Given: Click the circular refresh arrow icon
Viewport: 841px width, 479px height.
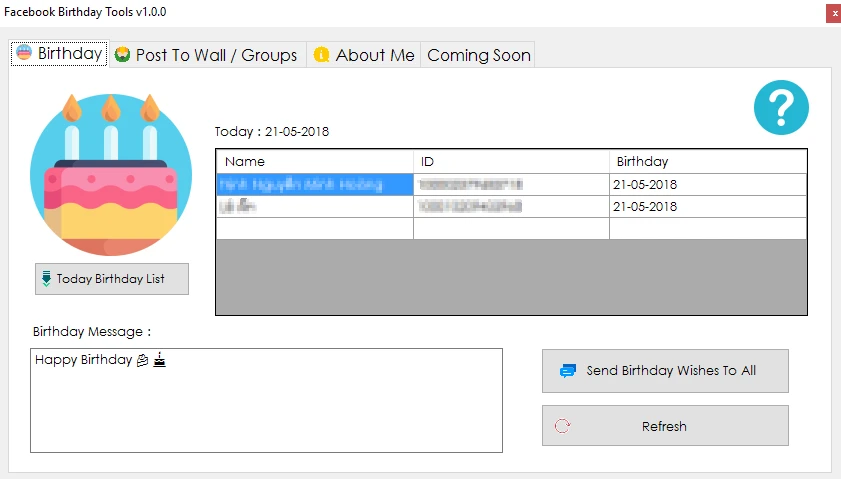Looking at the screenshot, I should click(x=563, y=426).
